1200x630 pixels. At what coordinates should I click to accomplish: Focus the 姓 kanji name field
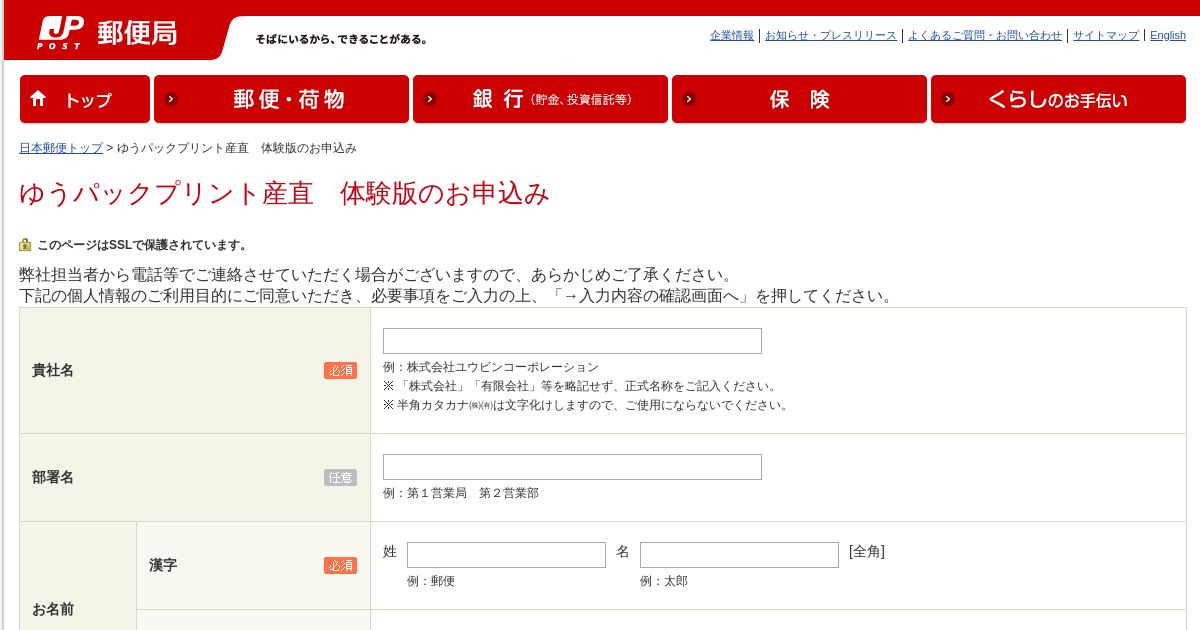coord(506,555)
